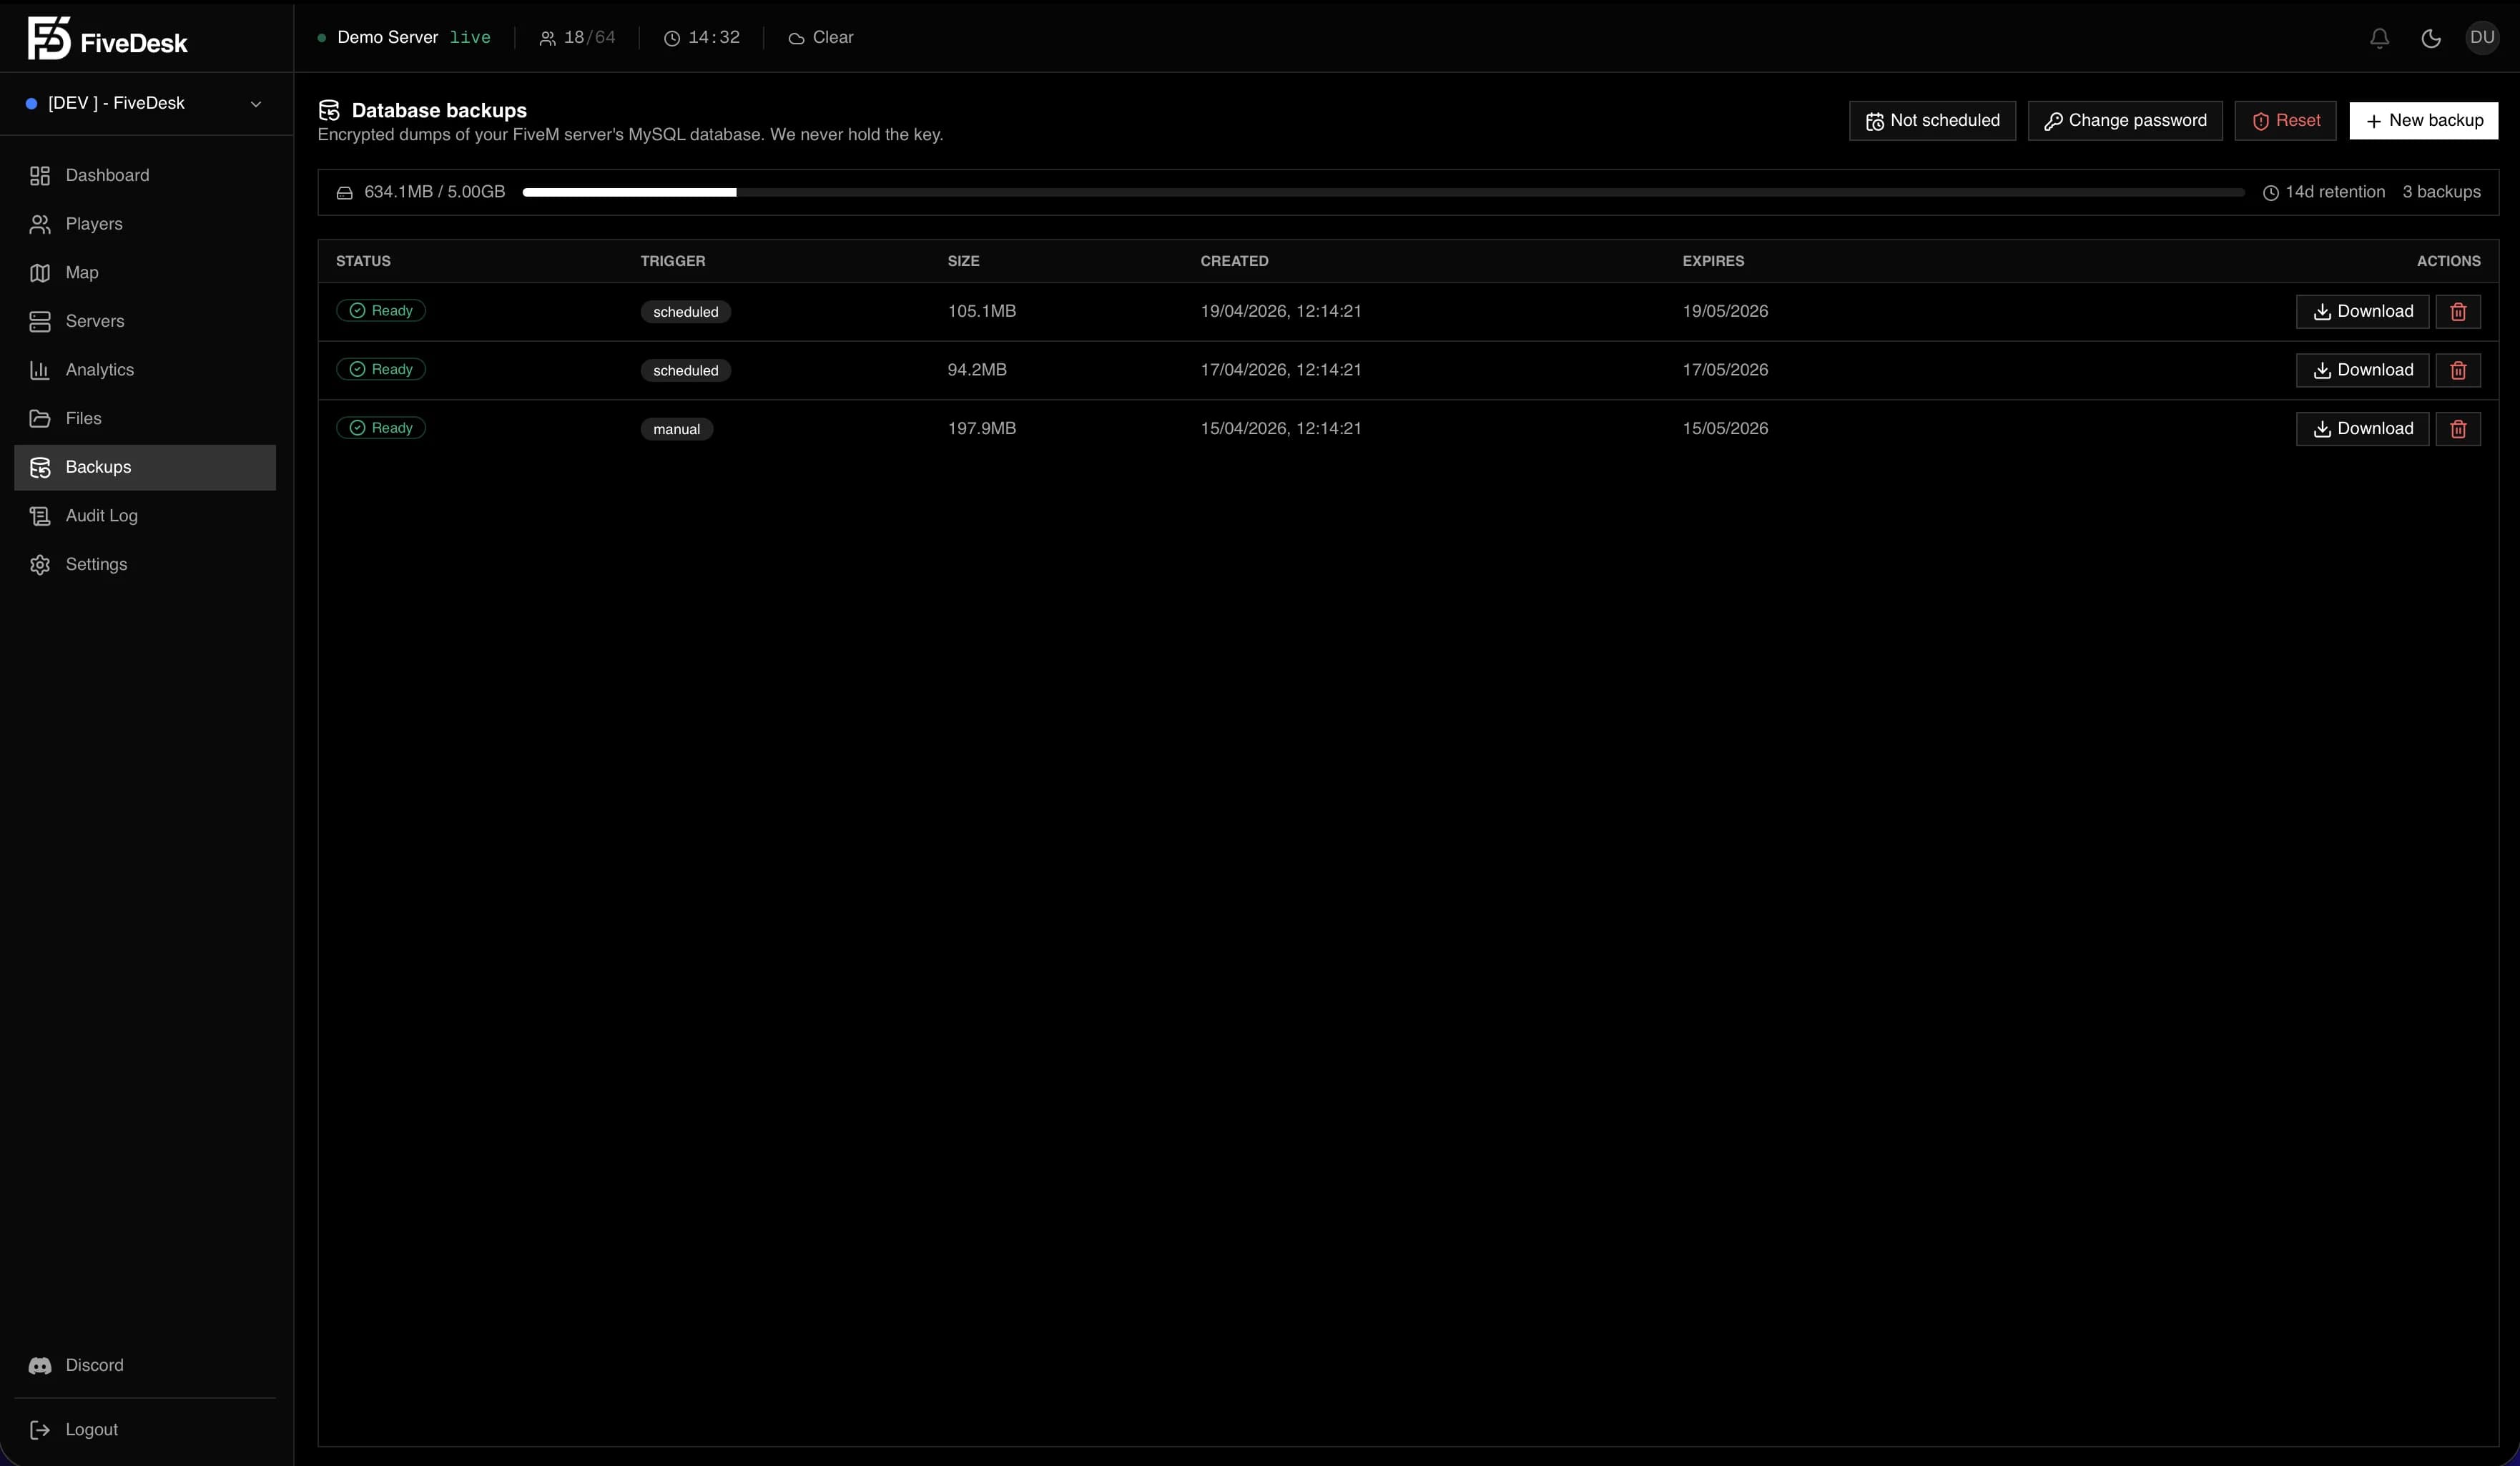This screenshot has height=1466, width=2520.
Task: Click the 14:32 server time
Action: 702,38
